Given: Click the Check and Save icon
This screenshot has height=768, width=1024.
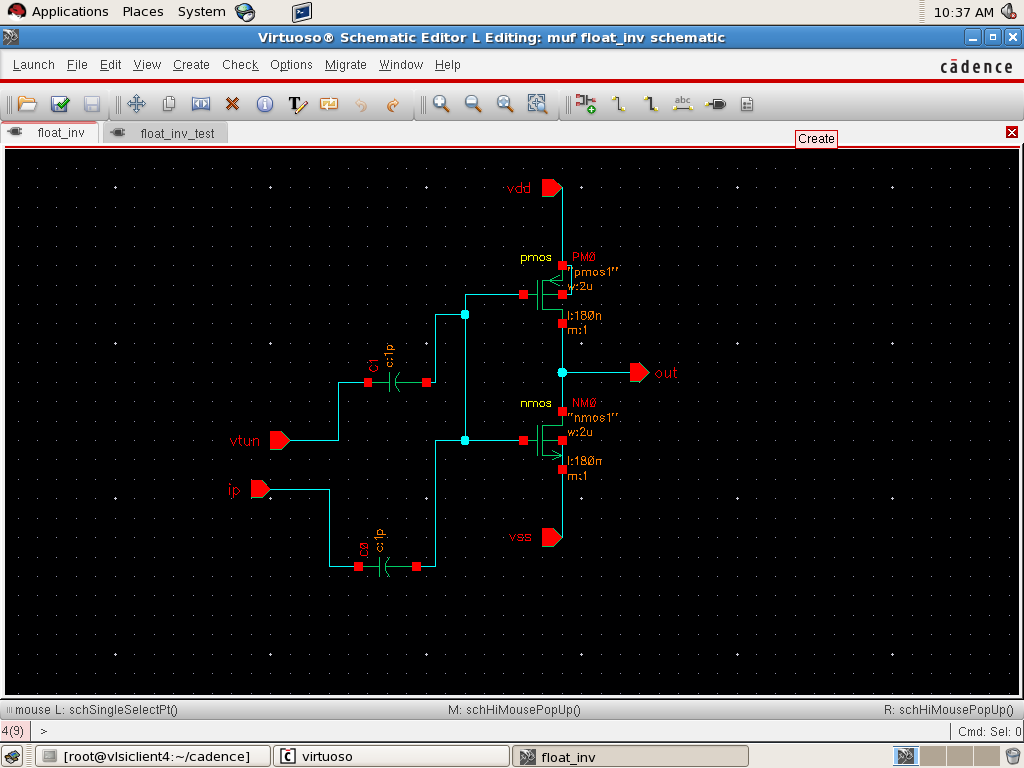Looking at the screenshot, I should pos(60,104).
